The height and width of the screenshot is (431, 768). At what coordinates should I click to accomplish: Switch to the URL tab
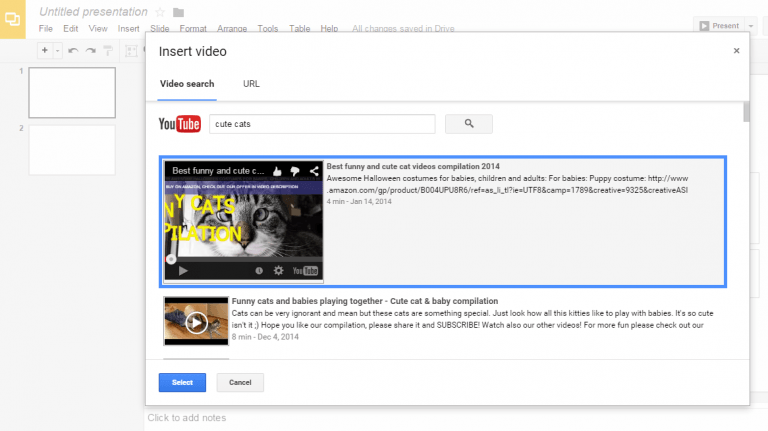tap(251, 84)
